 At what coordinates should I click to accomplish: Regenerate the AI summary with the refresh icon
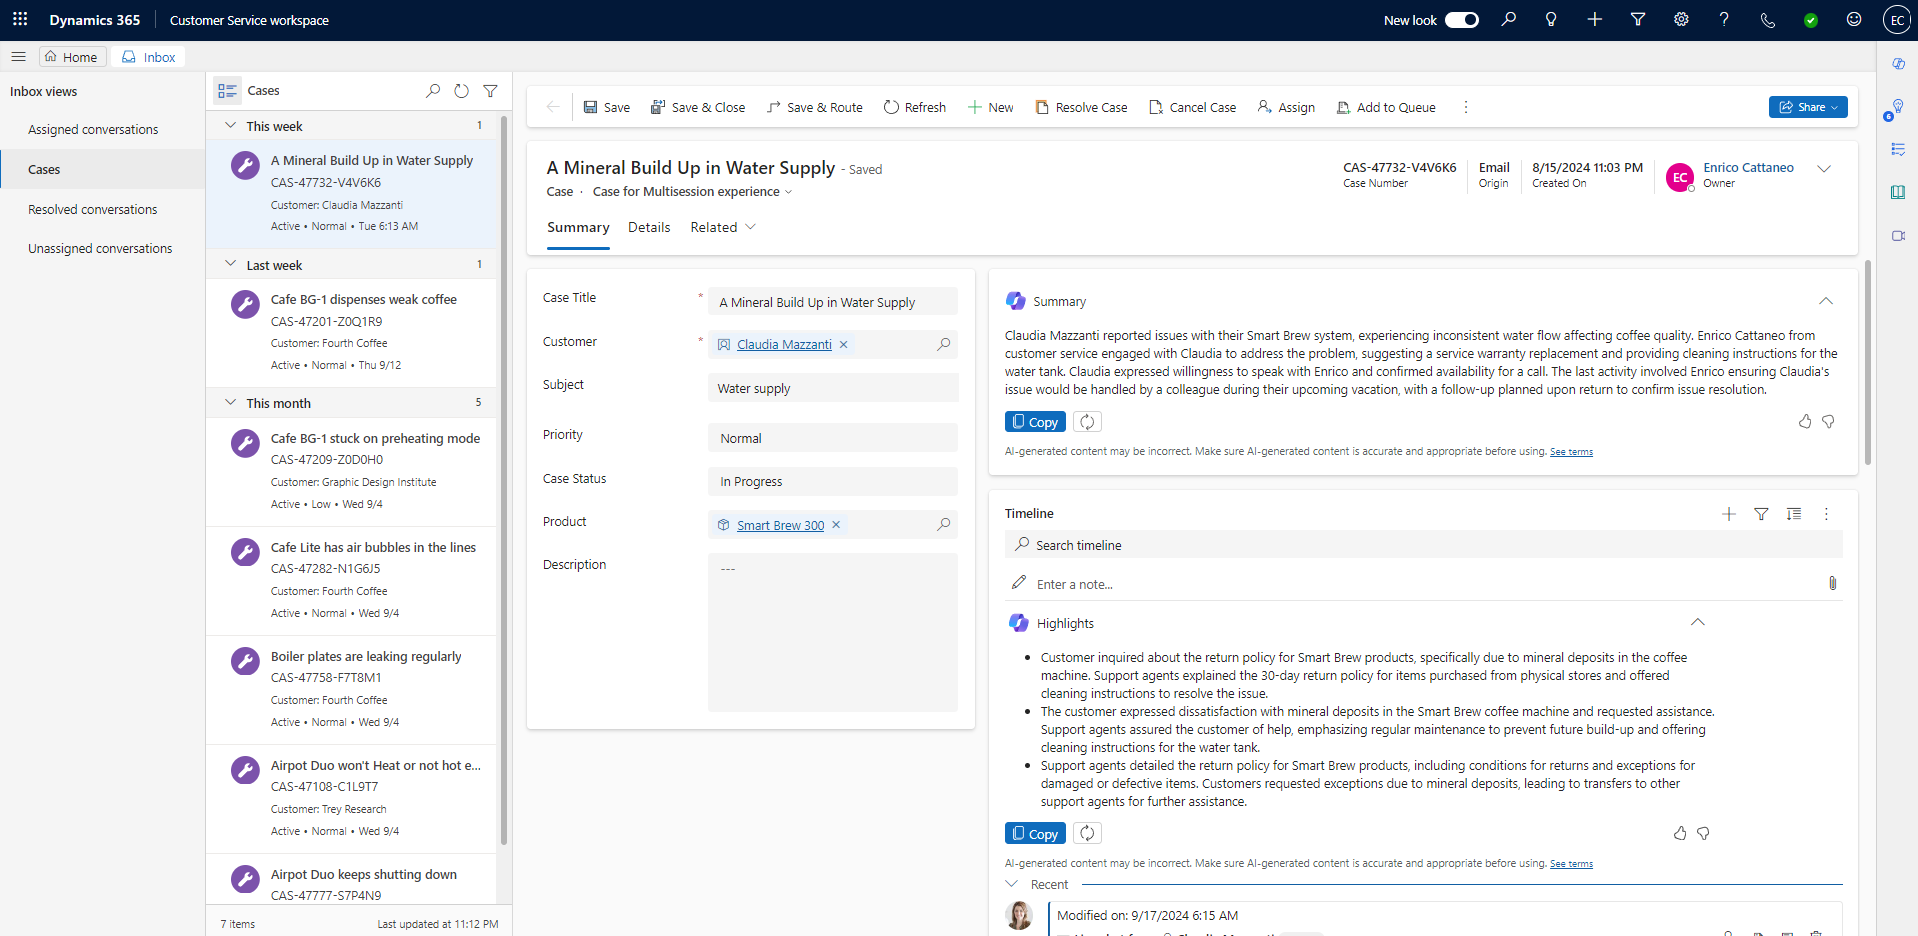click(x=1087, y=421)
